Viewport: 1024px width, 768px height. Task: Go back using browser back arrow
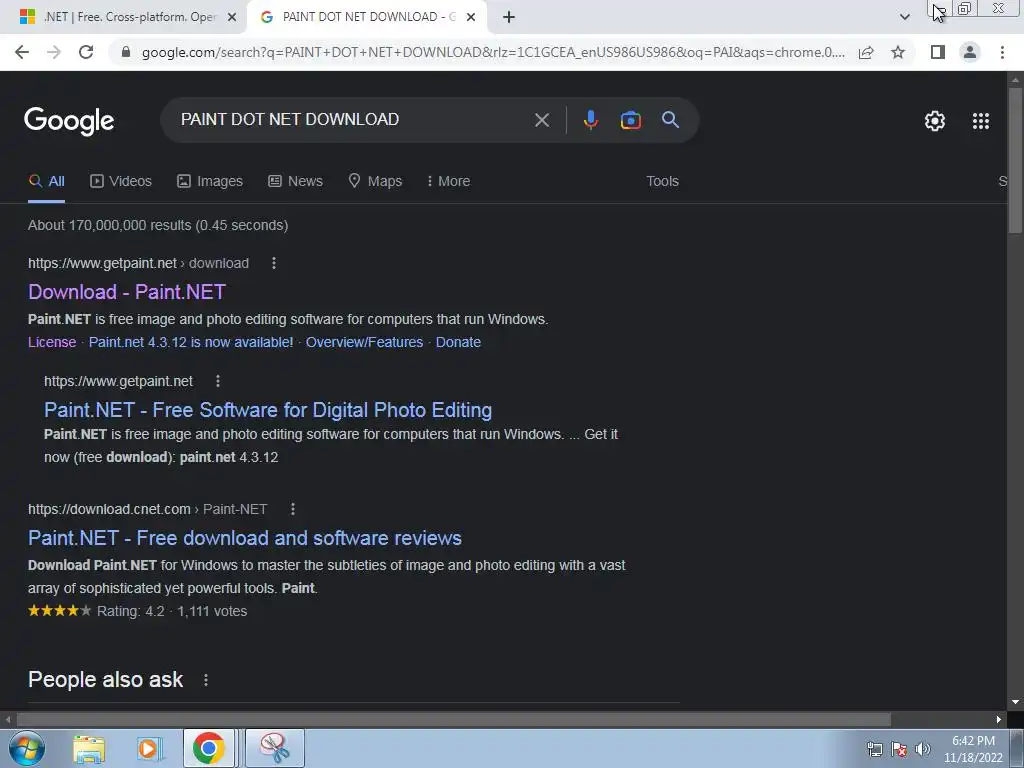(x=22, y=52)
